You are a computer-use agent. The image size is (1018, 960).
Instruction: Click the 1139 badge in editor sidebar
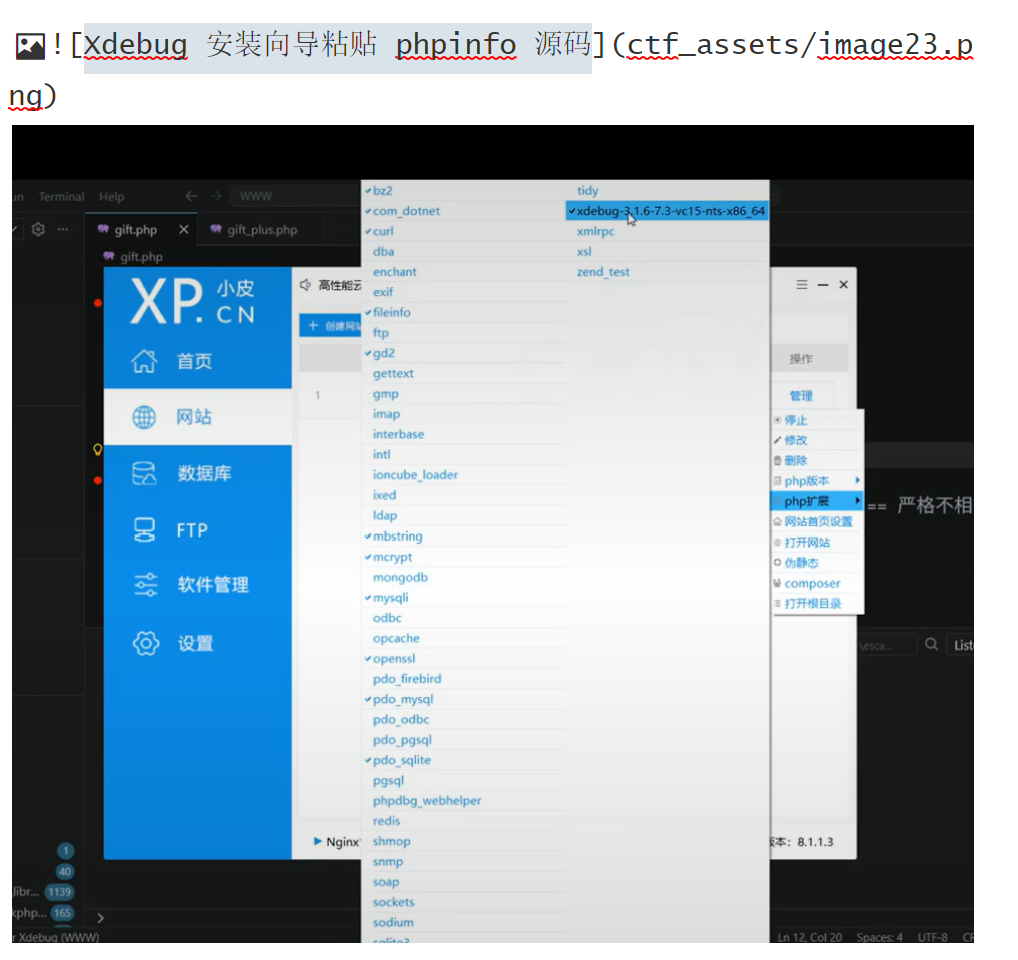click(x=60, y=892)
